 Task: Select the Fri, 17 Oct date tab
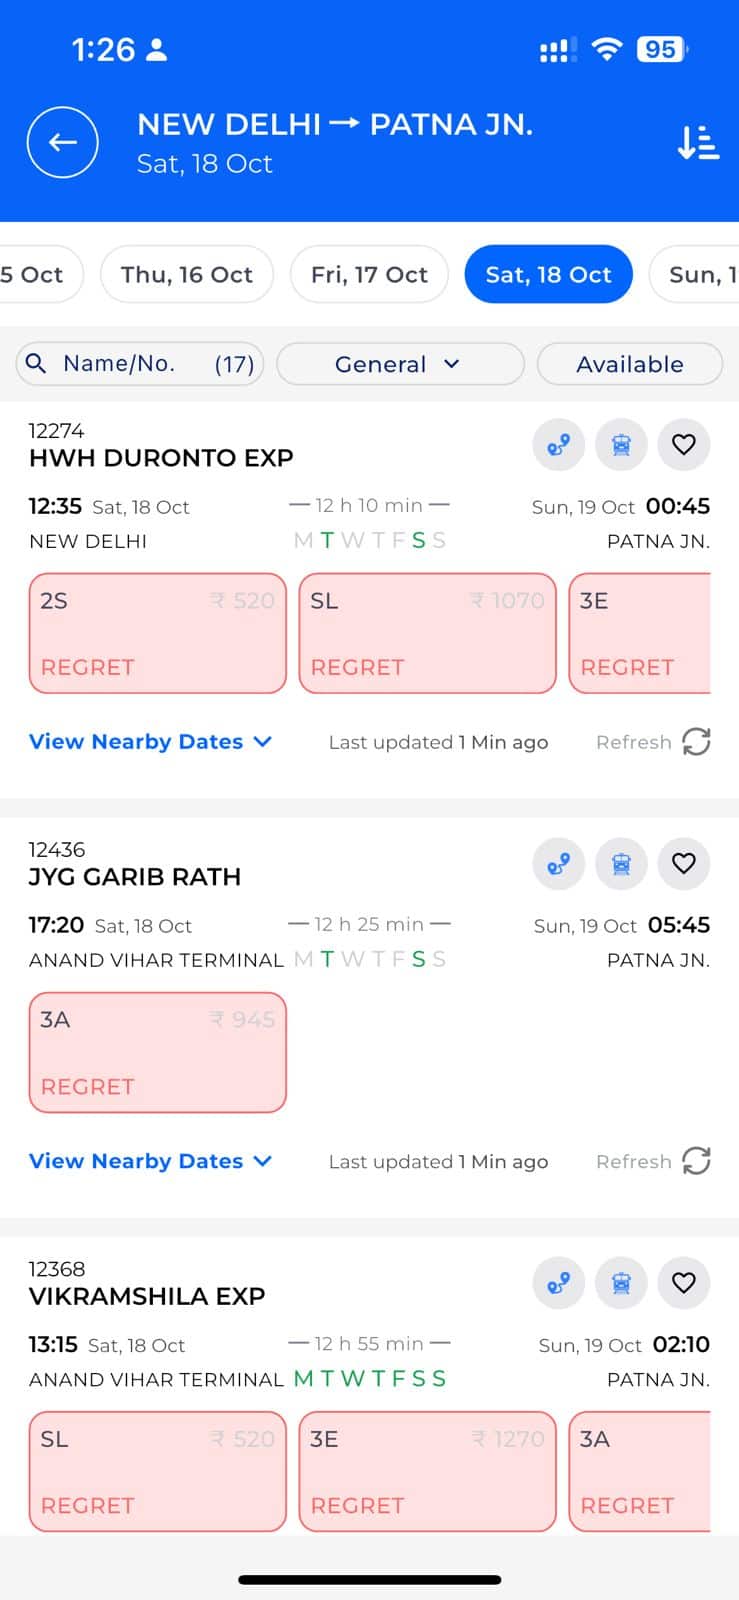point(369,274)
